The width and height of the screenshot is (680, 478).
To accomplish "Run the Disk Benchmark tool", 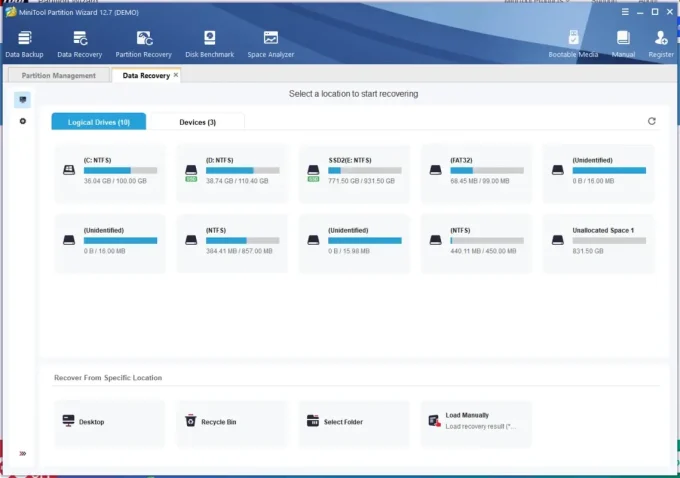I will tap(209, 42).
